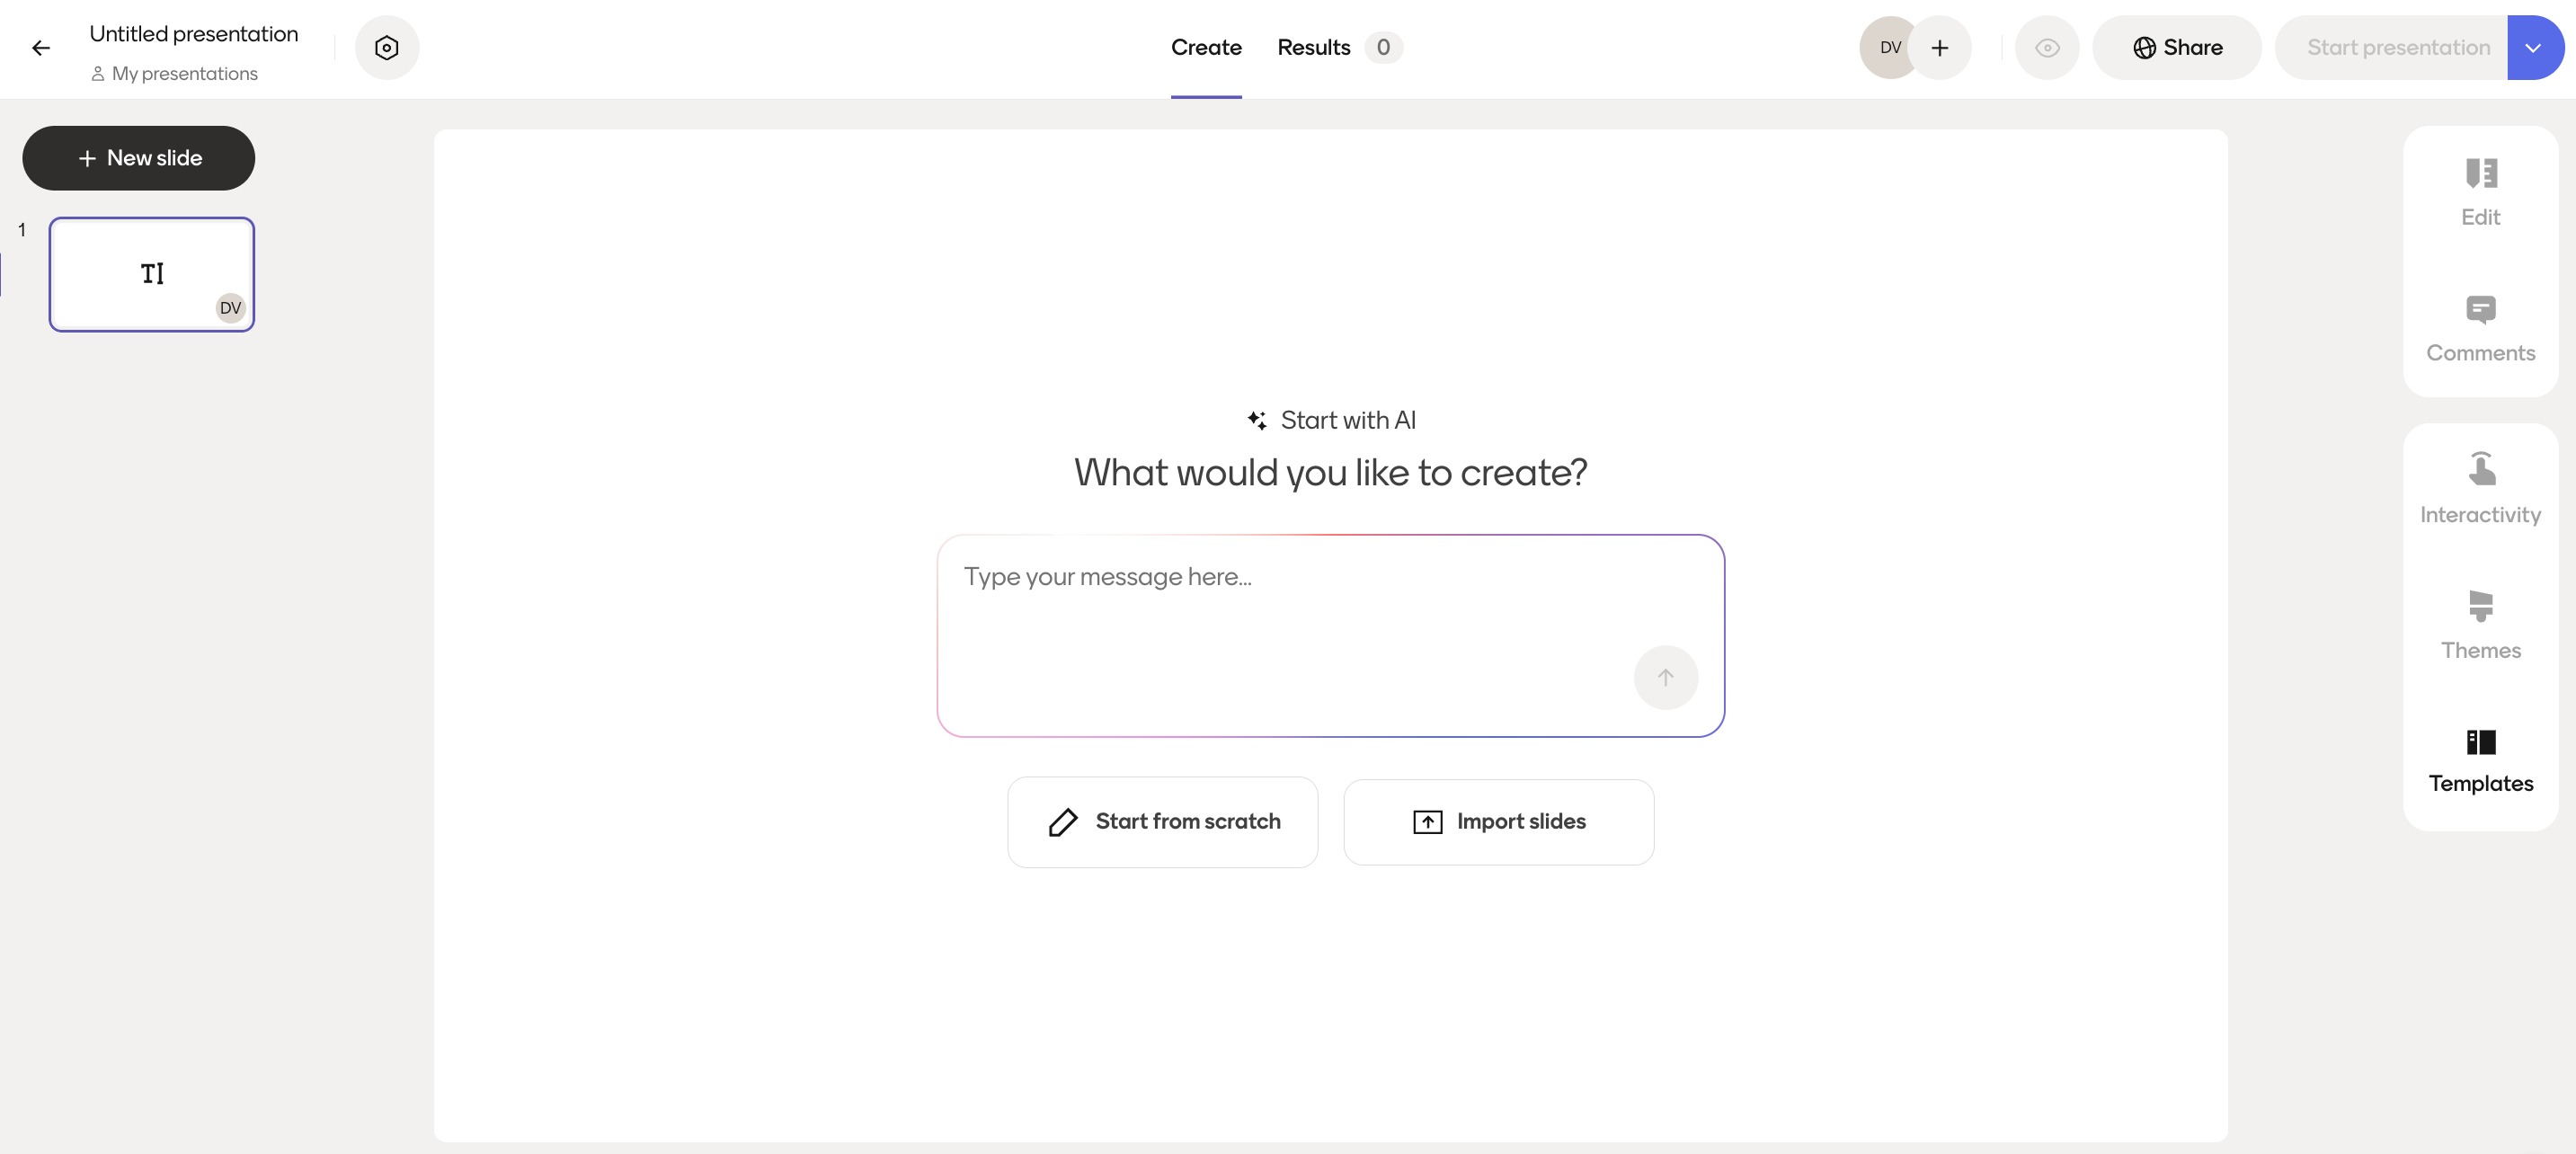The image size is (2576, 1154).
Task: Click Import slides button
Action: (1498, 821)
